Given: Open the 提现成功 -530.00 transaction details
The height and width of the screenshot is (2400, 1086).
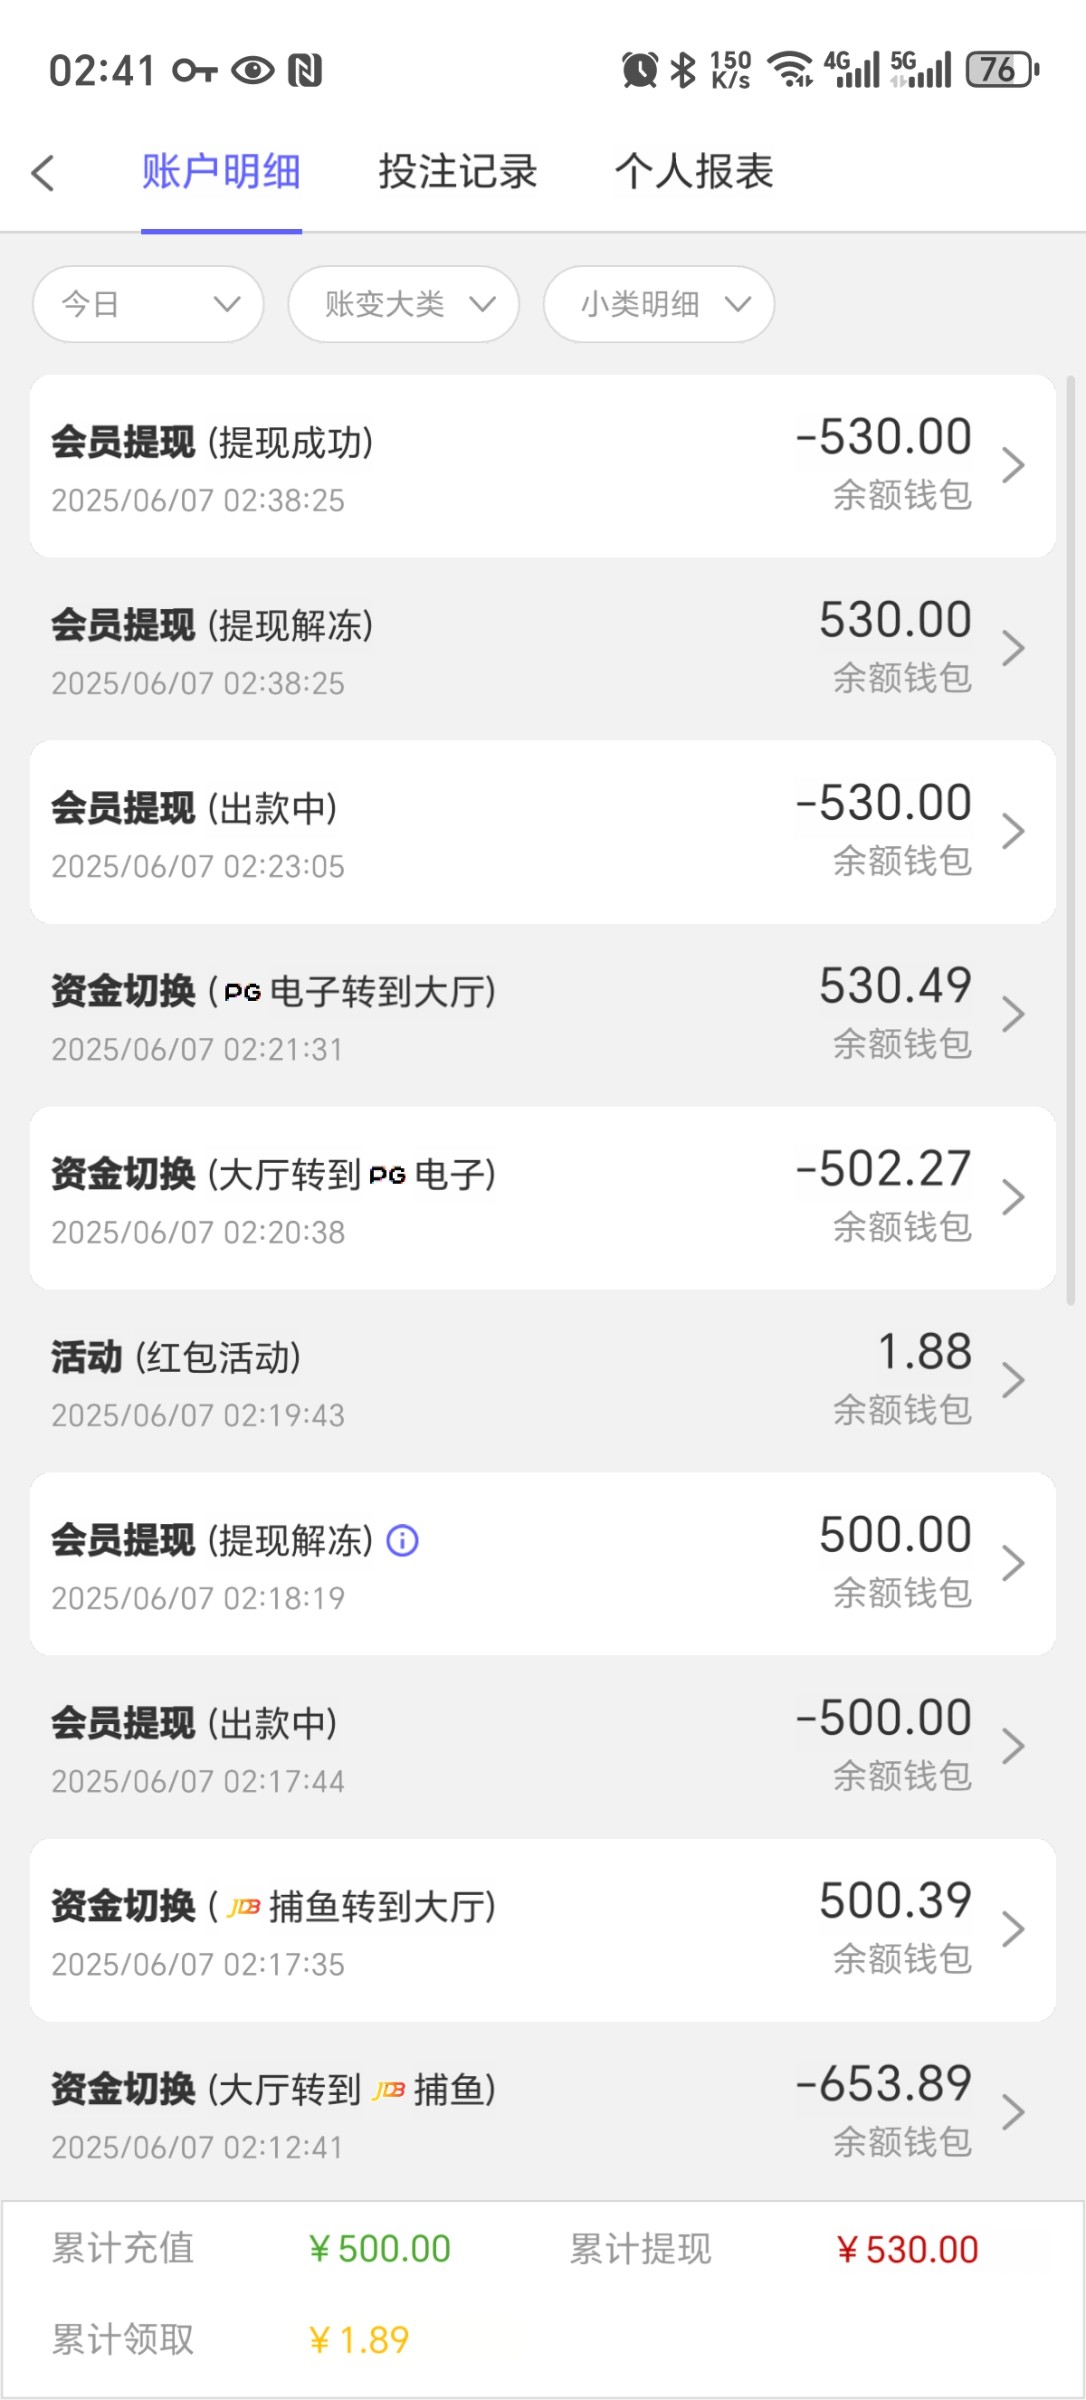Looking at the screenshot, I should (542, 466).
